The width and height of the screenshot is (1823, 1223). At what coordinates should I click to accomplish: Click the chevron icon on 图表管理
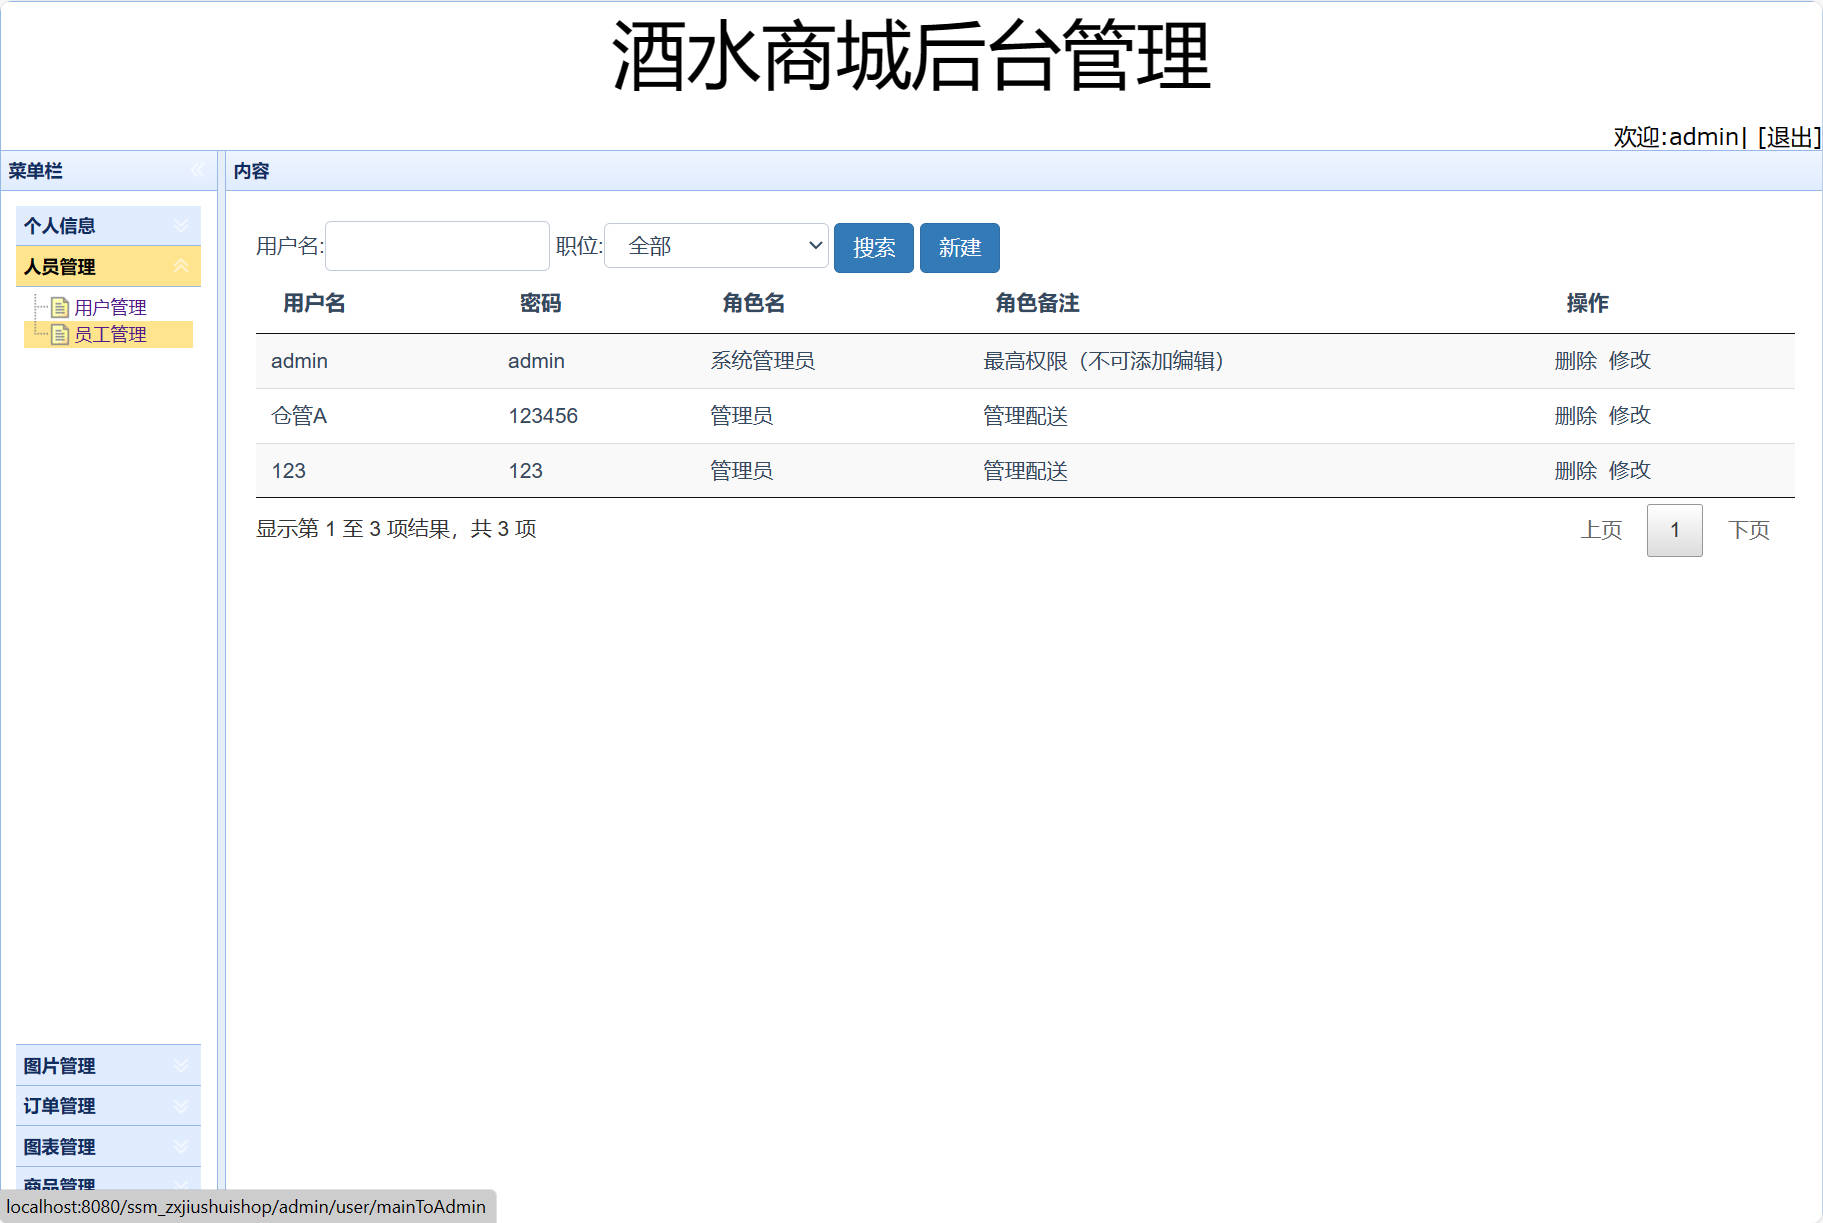(181, 1146)
